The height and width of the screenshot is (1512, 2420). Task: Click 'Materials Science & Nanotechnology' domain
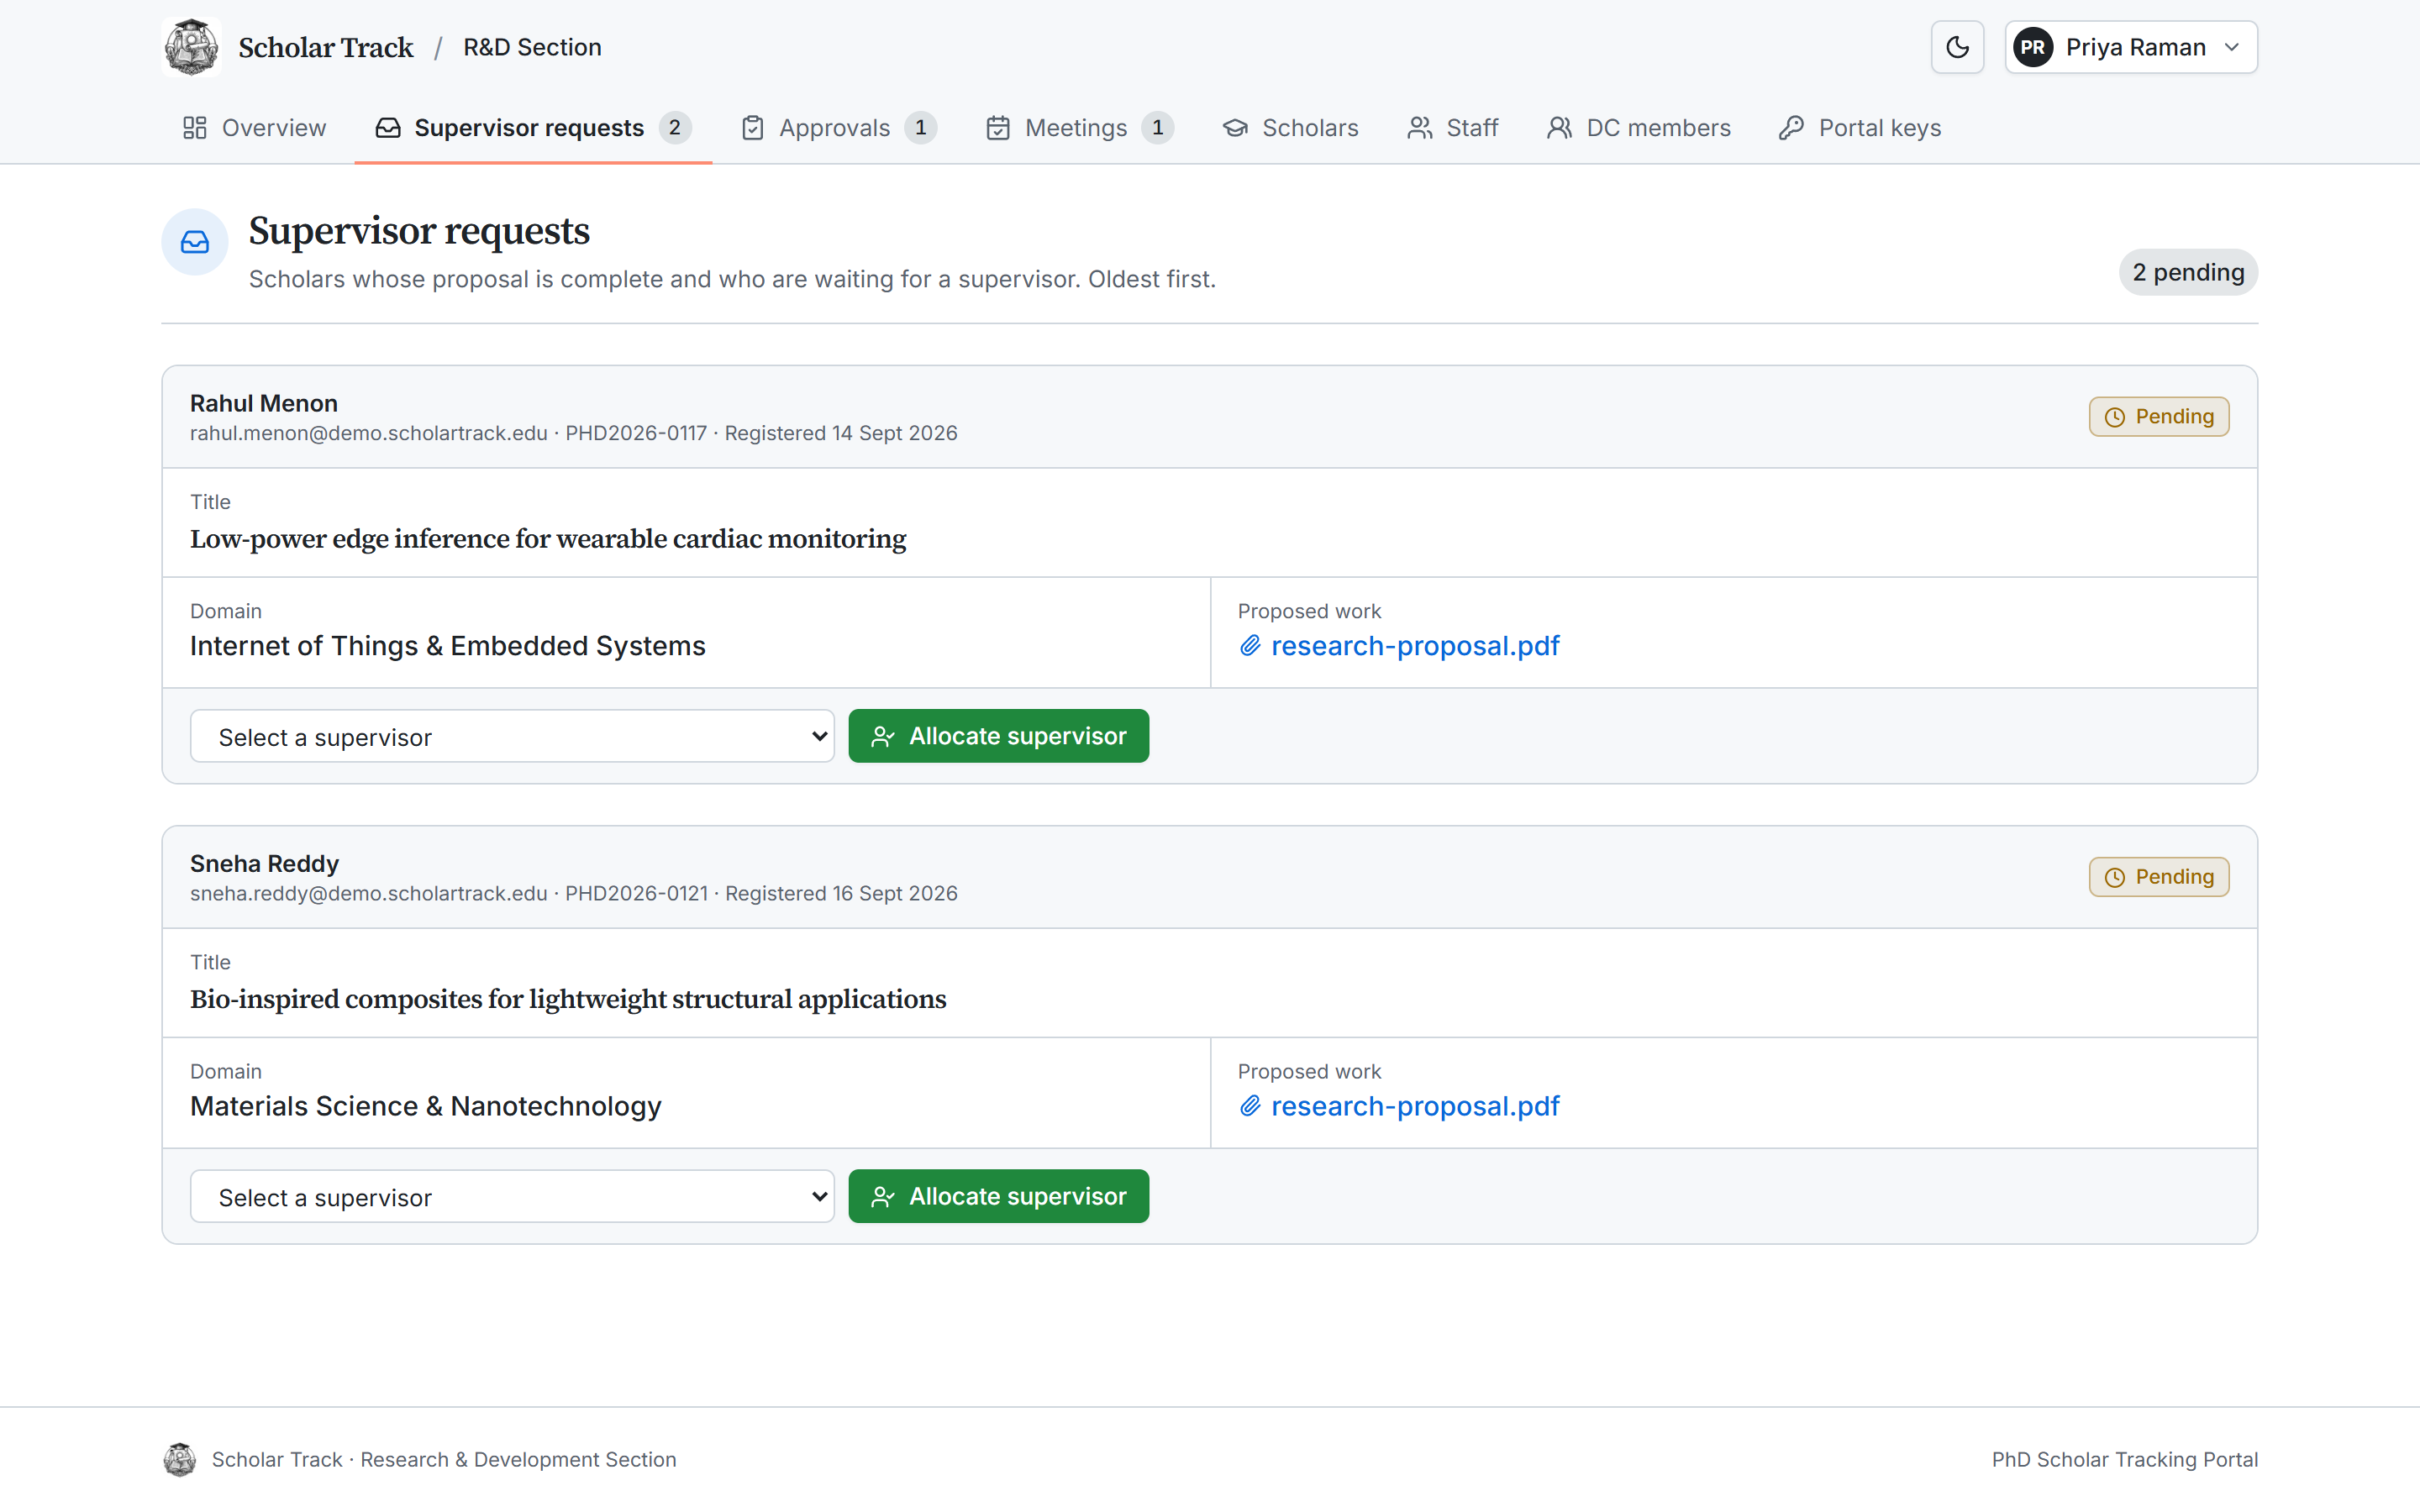tap(426, 1106)
